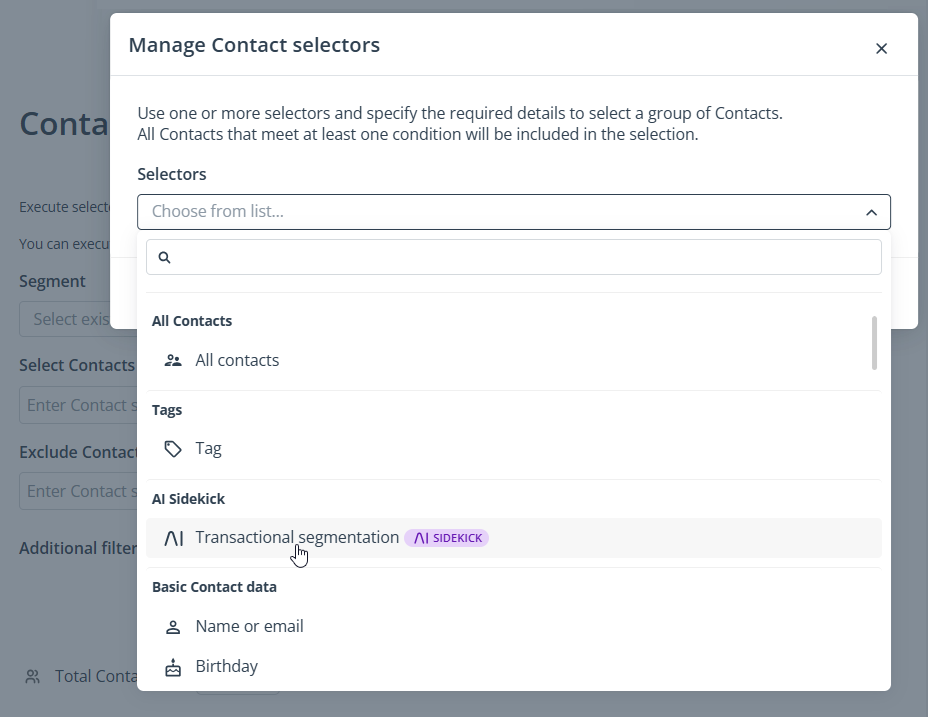
Task: Click the magnifier icon in the search box
Action: [164, 257]
